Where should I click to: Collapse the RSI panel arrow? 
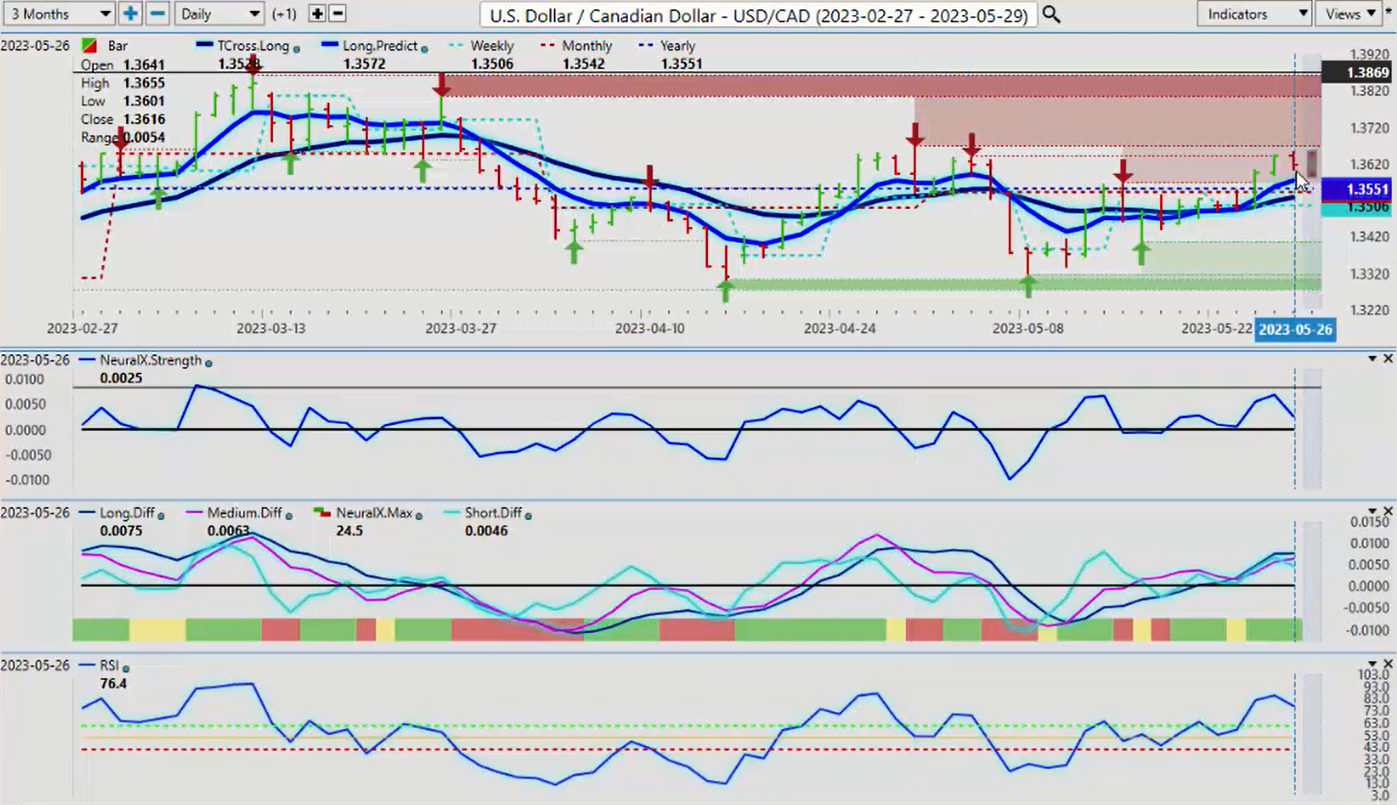(1372, 664)
